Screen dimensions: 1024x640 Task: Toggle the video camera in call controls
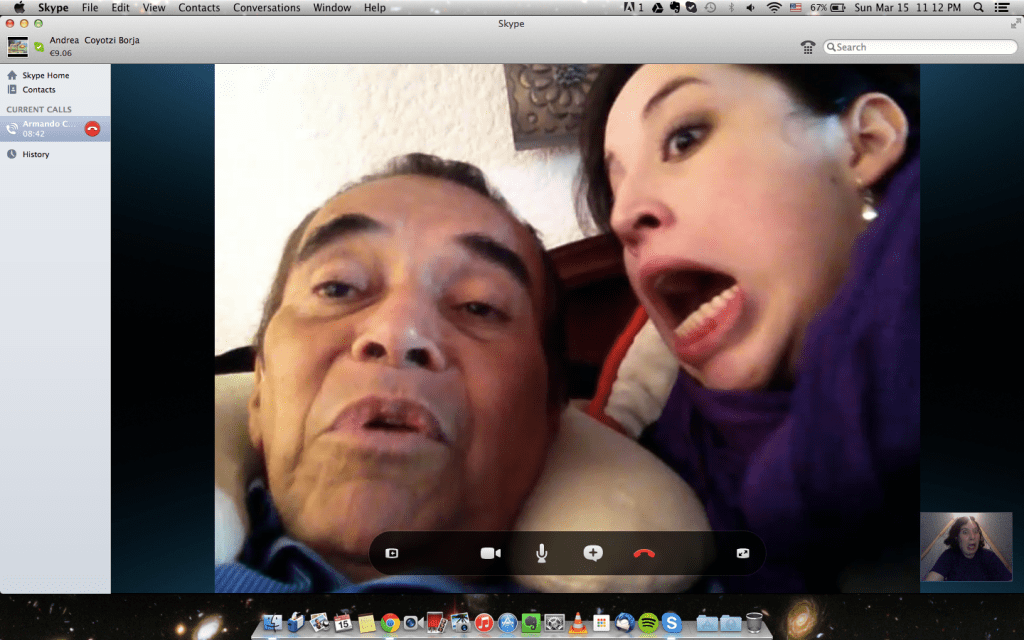click(490, 553)
